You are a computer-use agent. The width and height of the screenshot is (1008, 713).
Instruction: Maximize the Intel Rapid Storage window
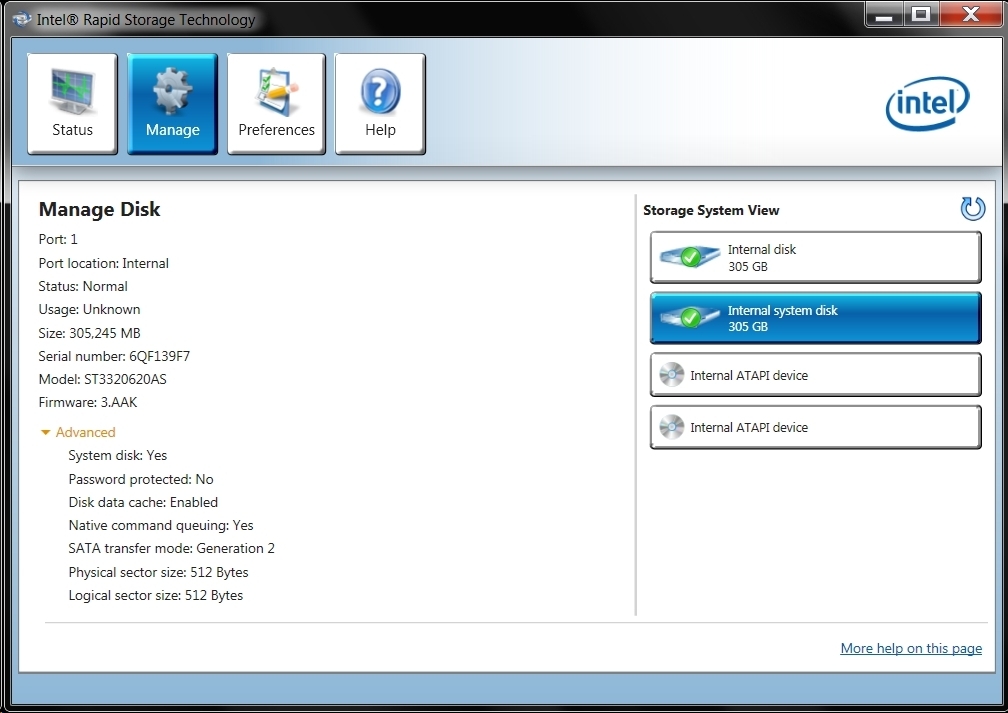point(921,14)
